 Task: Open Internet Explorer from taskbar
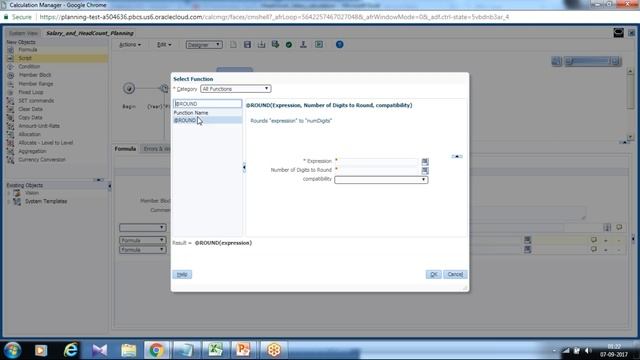(71, 350)
